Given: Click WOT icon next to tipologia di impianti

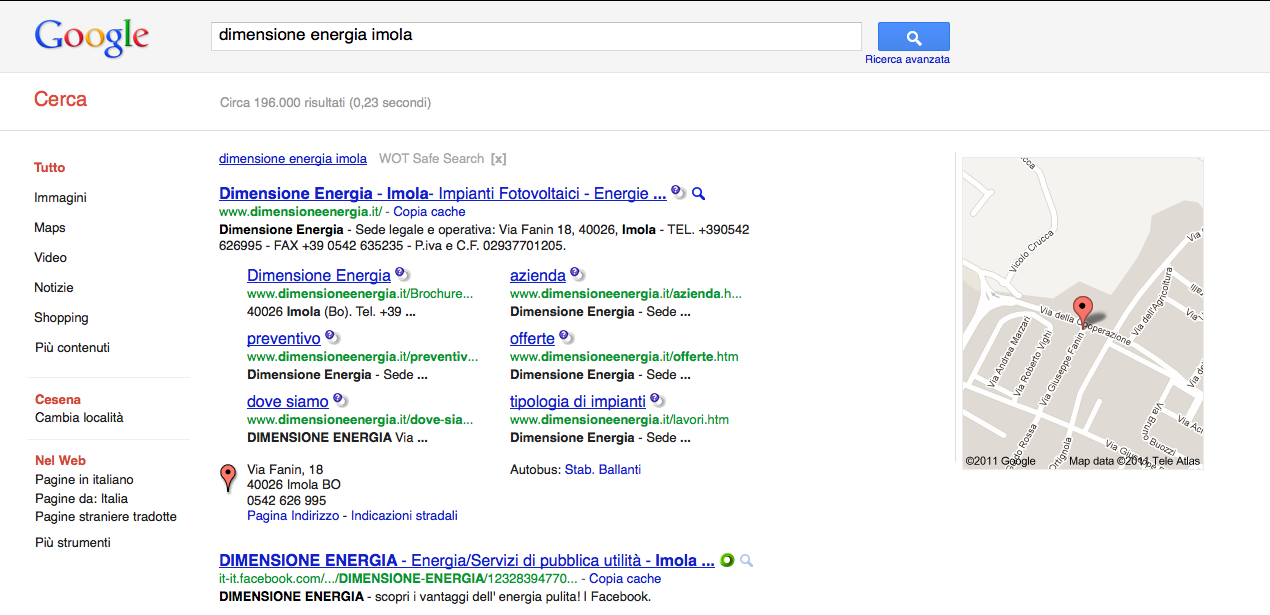Looking at the screenshot, I should (x=656, y=400).
